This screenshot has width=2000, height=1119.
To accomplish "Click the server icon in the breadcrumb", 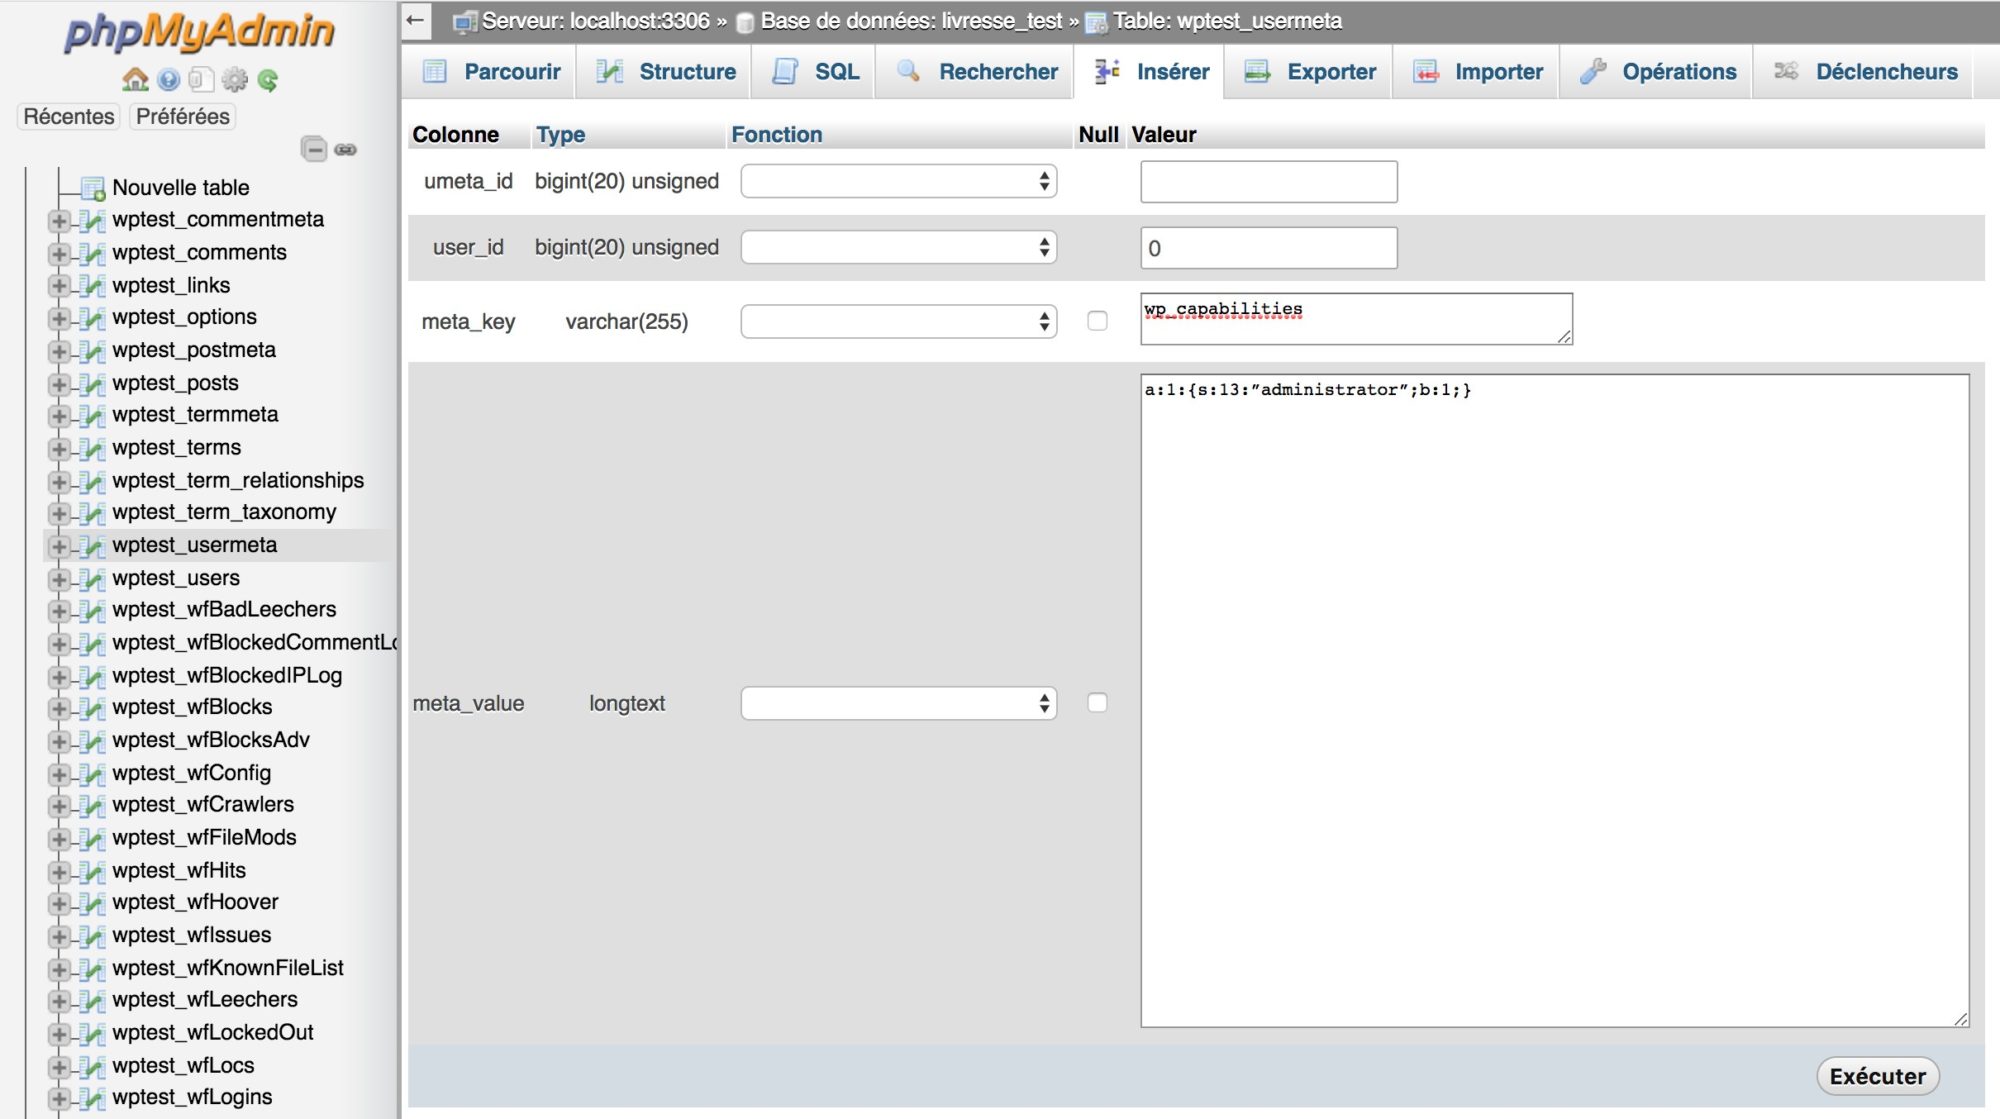I will coord(465,22).
